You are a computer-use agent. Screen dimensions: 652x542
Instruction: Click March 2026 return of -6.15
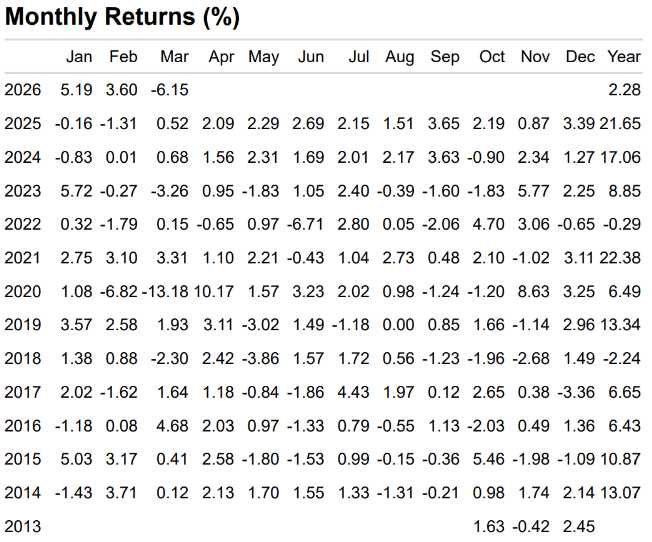[170, 90]
